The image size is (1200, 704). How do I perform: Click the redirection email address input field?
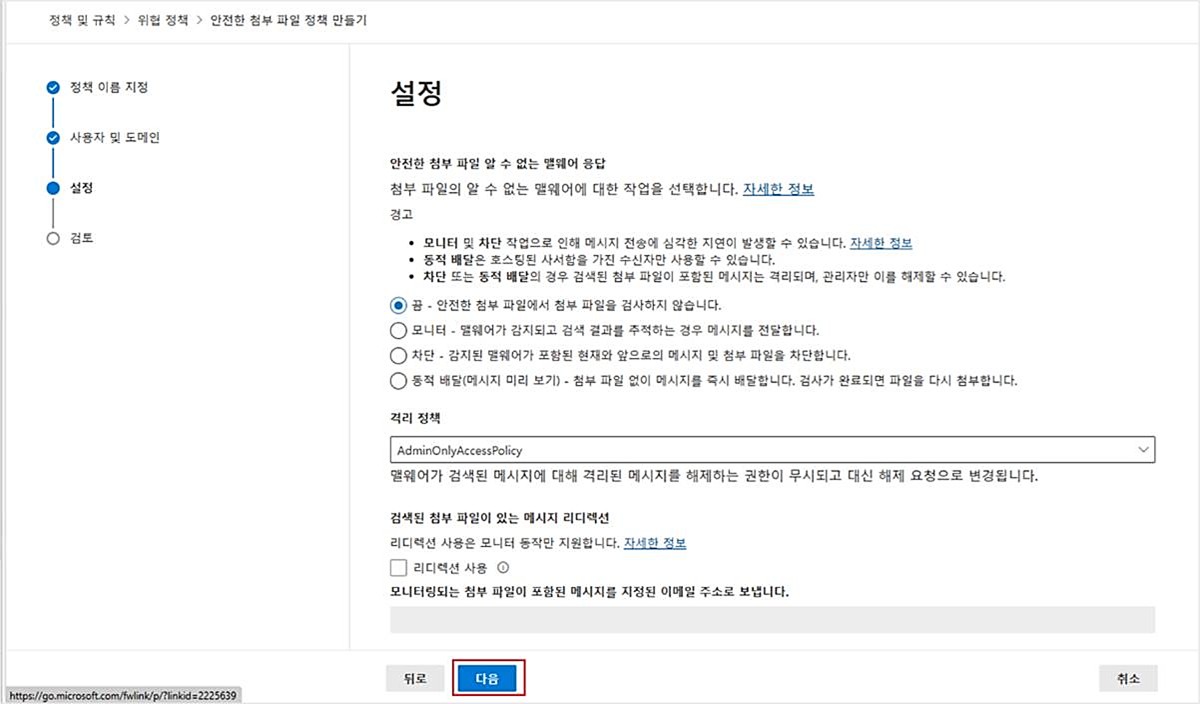click(x=772, y=619)
